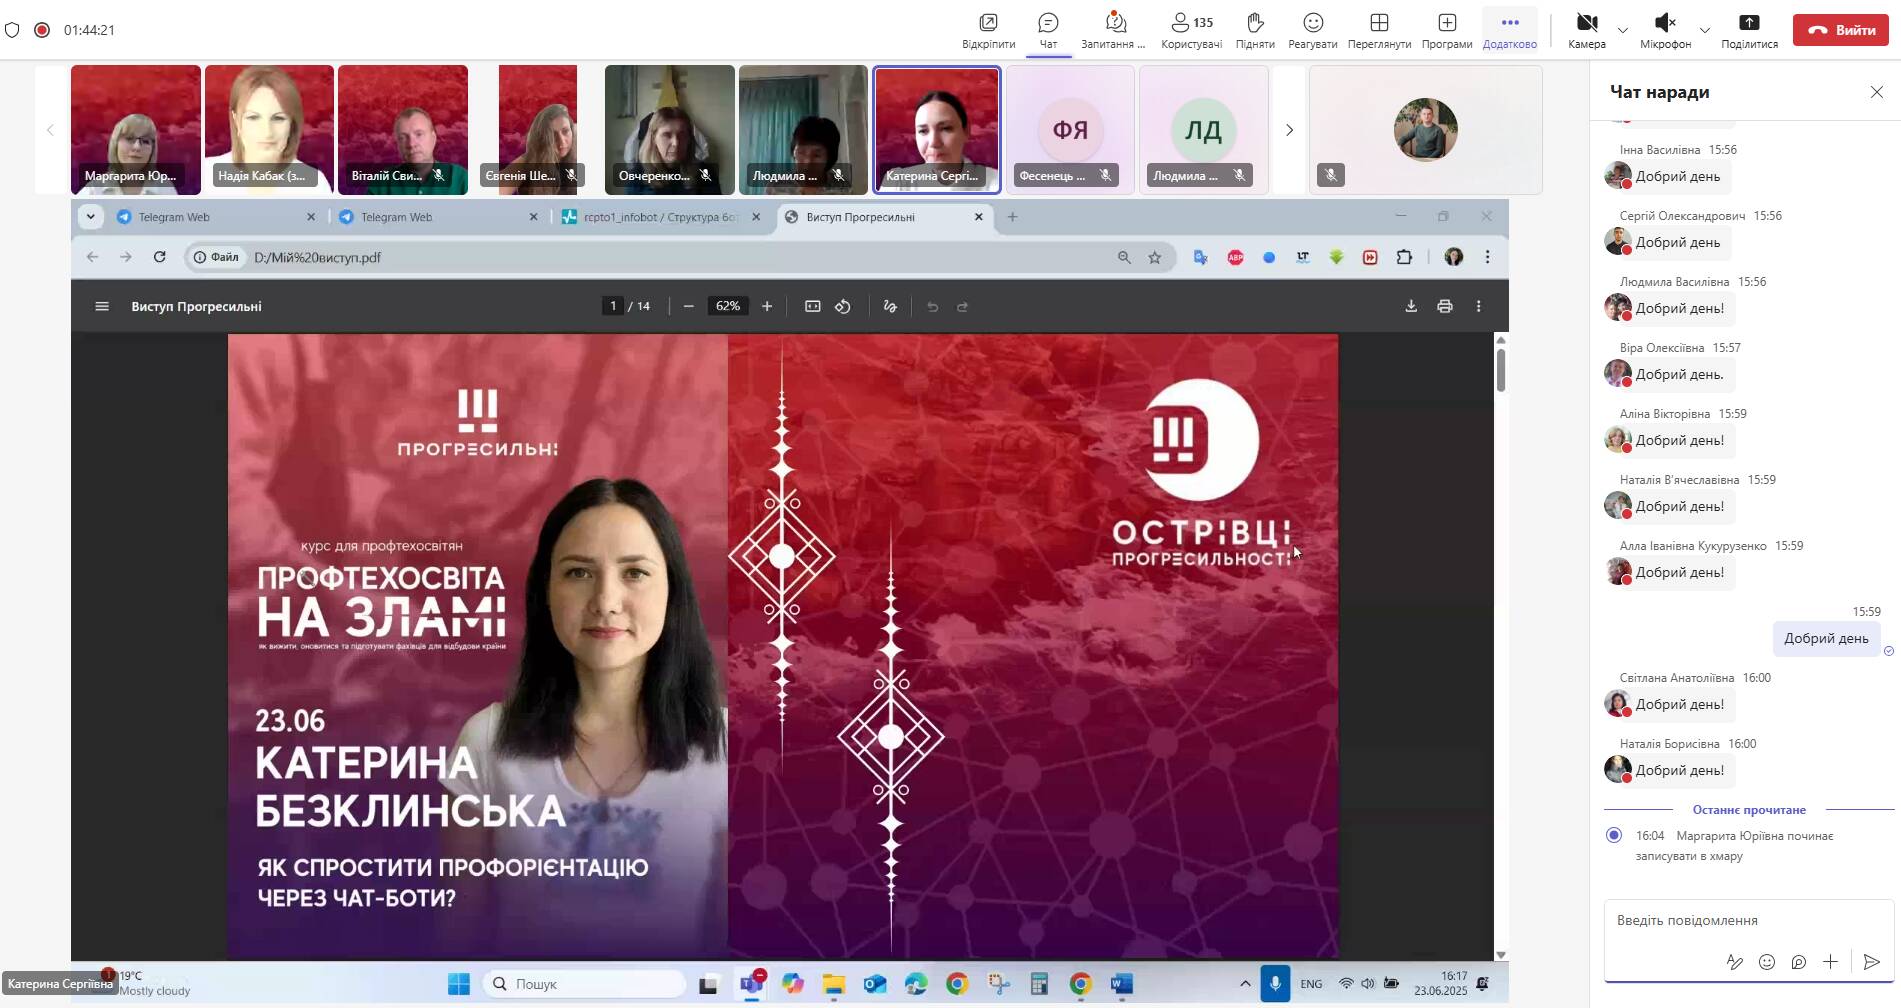The height and width of the screenshot is (1008, 1901).
Task: Click the recording status radio icon at 16:04
Action: tap(1613, 835)
